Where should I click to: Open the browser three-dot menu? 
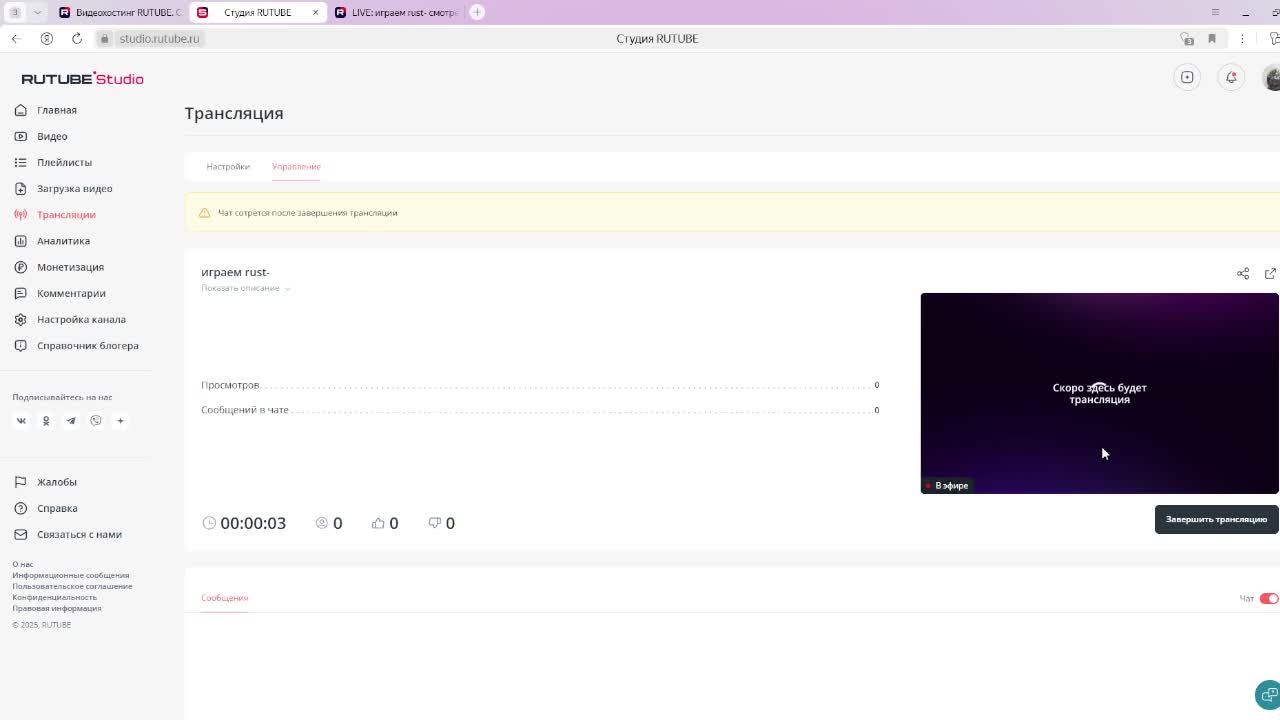1242,38
